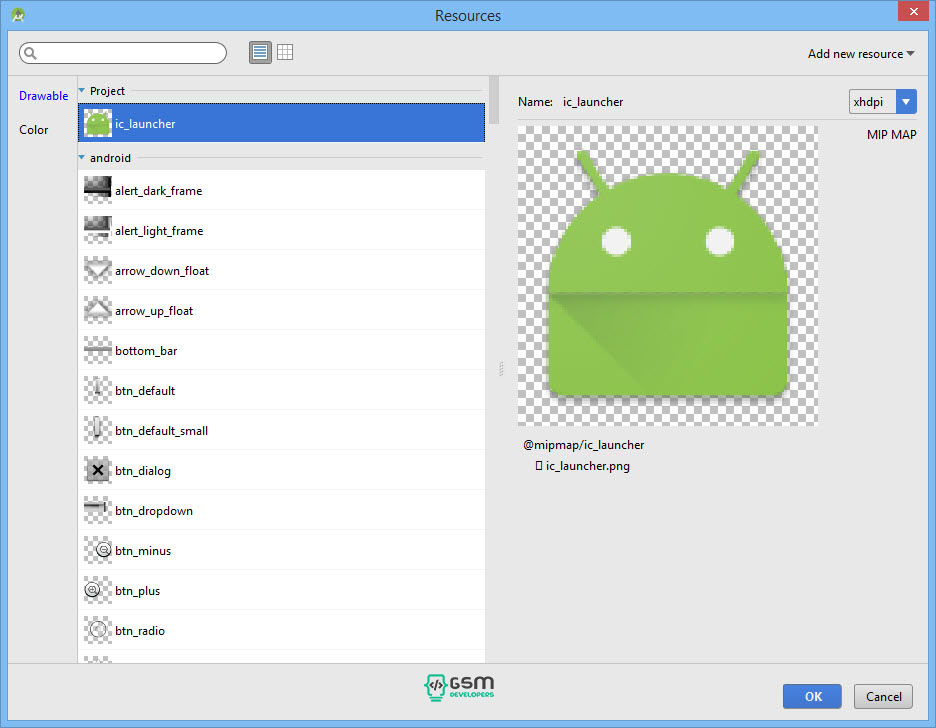
Task: Select btn_minus from the list
Action: (x=281, y=550)
